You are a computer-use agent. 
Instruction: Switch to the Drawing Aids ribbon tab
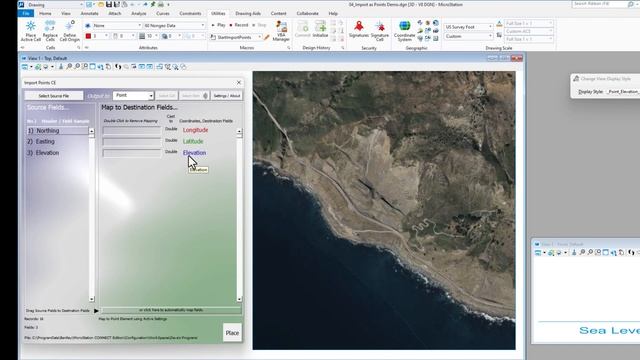click(x=248, y=13)
